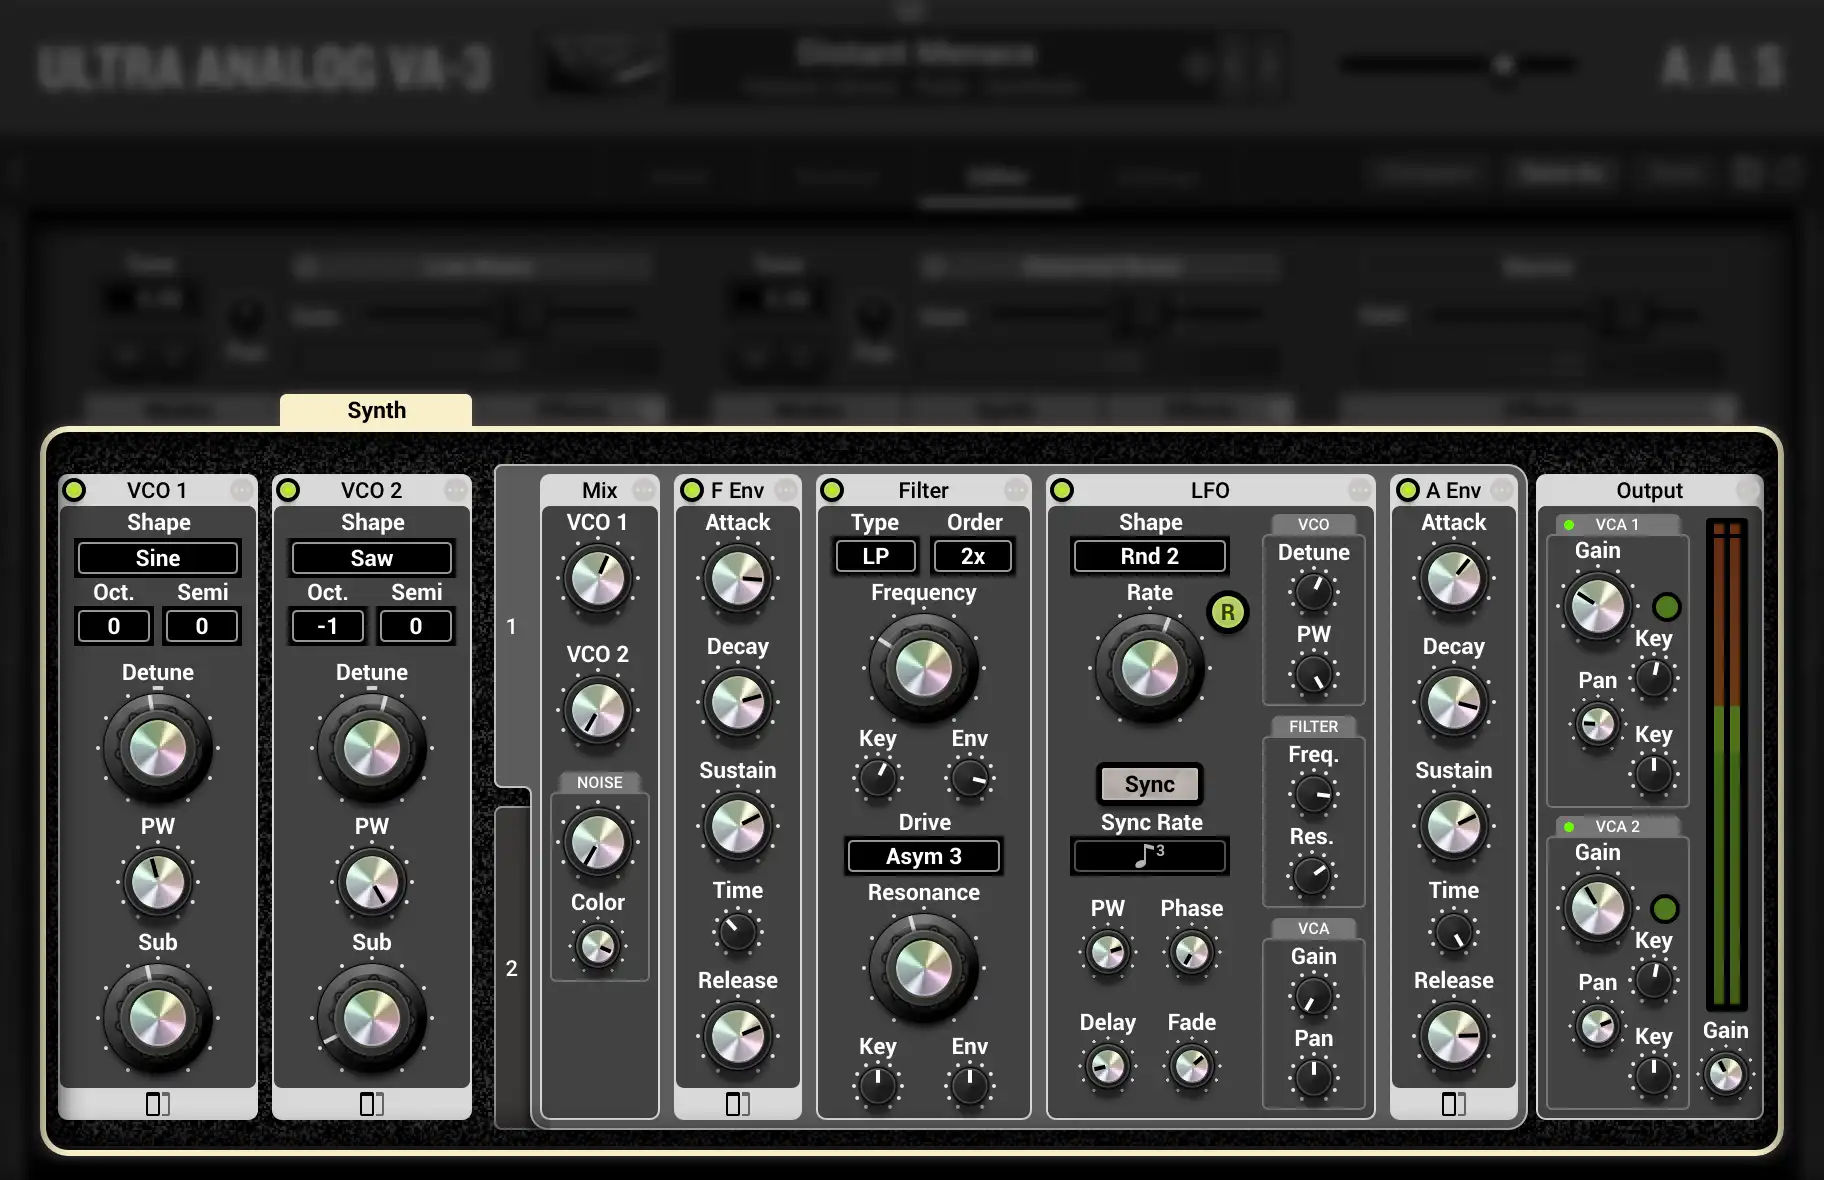Open the Filter Type selector showing LP
Image resolution: width=1824 pixels, height=1180 pixels.
click(x=875, y=555)
